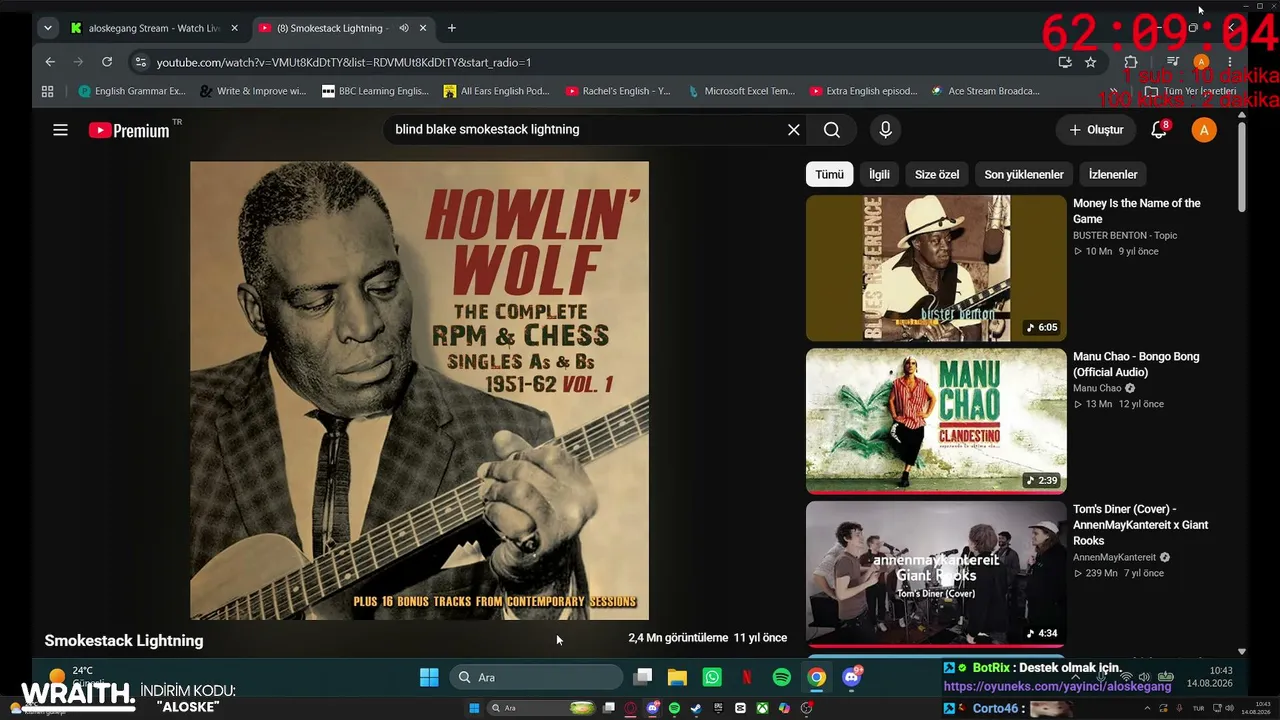Submit search with magnifier button
This screenshot has height=720, width=1280.
[832, 130]
